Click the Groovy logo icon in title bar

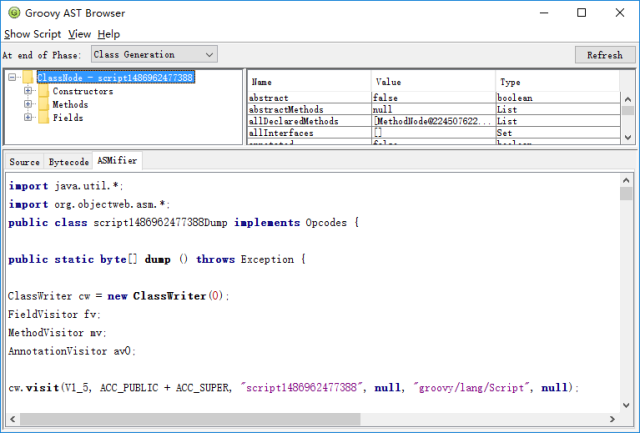[14, 13]
